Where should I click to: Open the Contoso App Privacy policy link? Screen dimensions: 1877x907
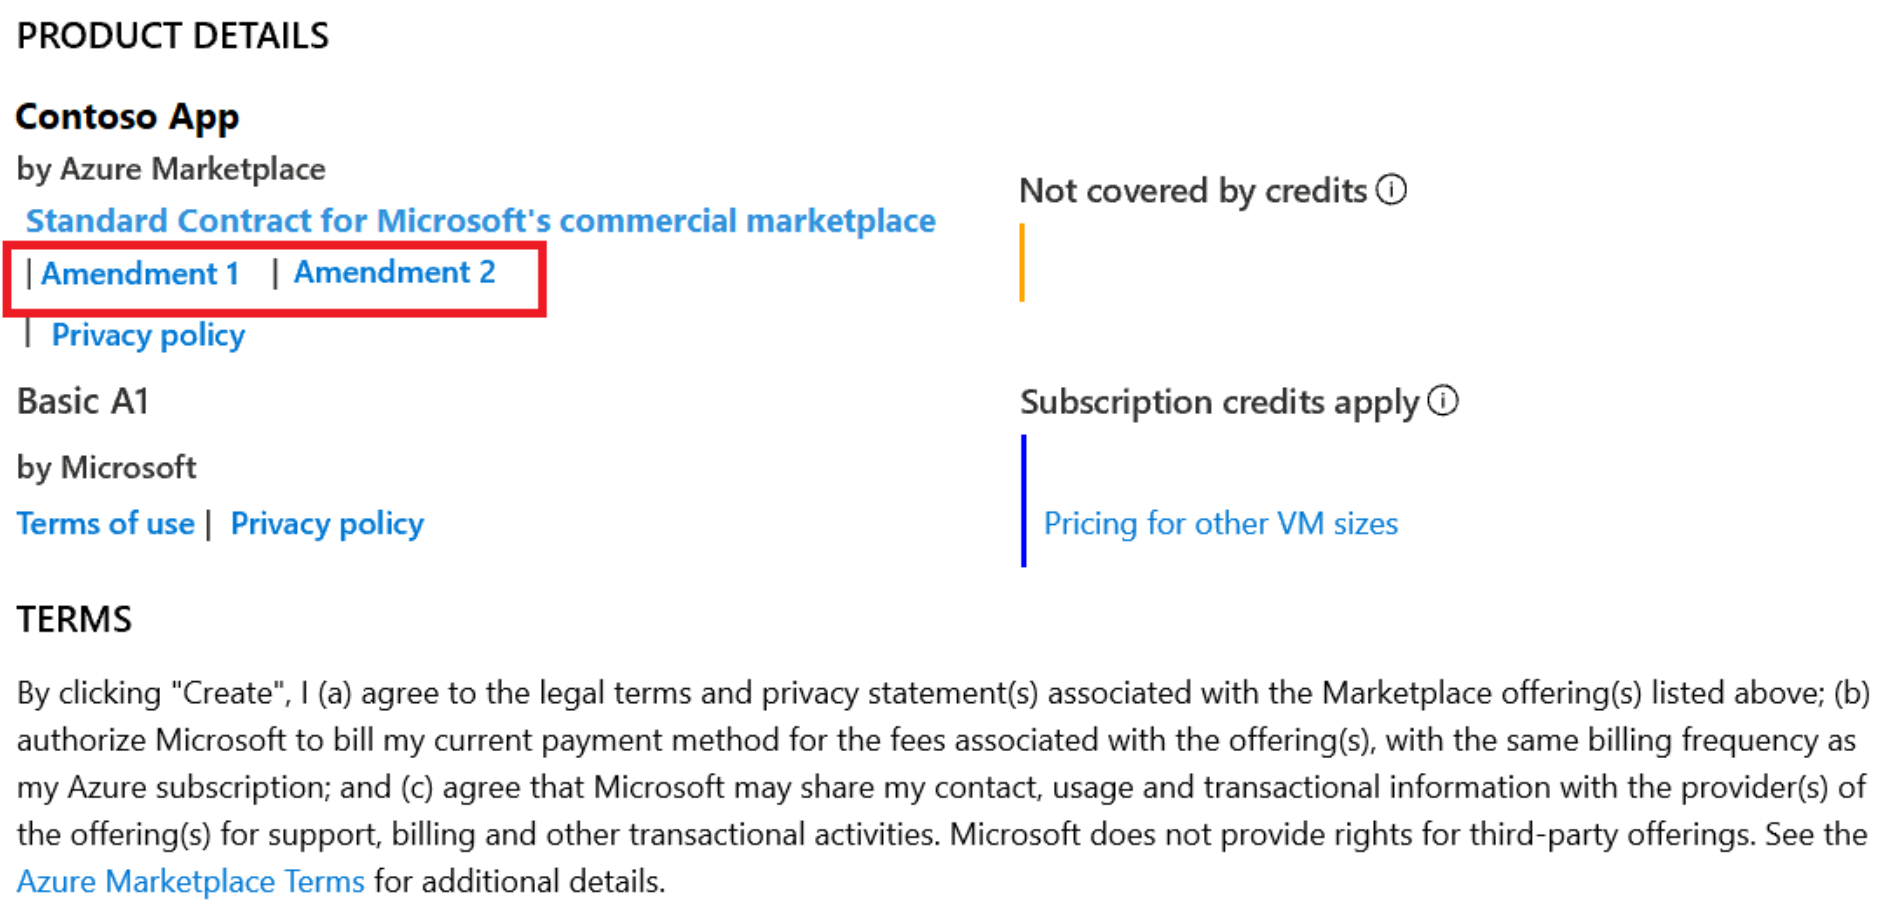tap(148, 335)
